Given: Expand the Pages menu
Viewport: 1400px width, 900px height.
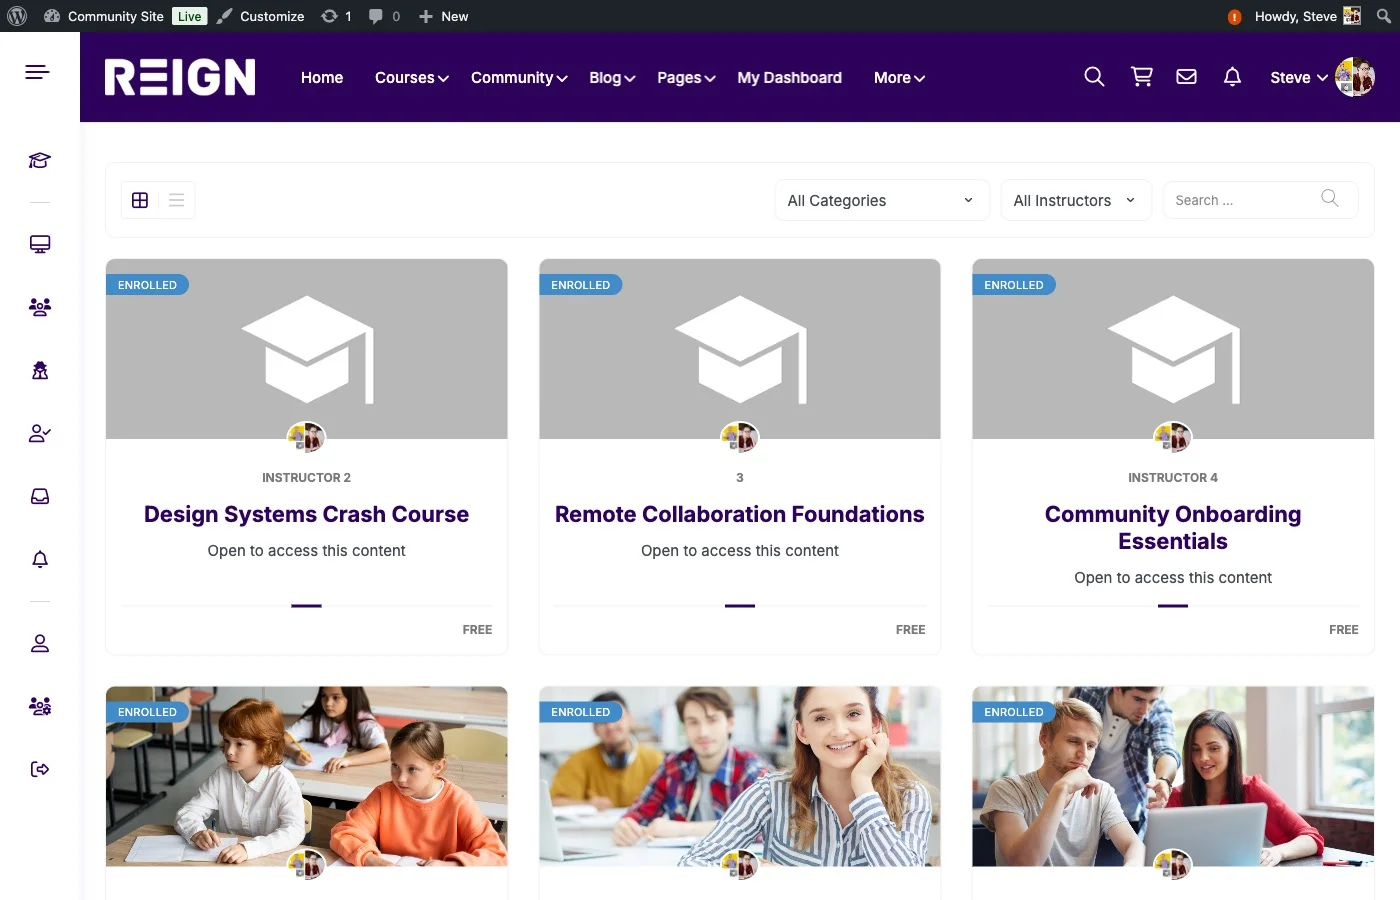Looking at the screenshot, I should pos(686,77).
